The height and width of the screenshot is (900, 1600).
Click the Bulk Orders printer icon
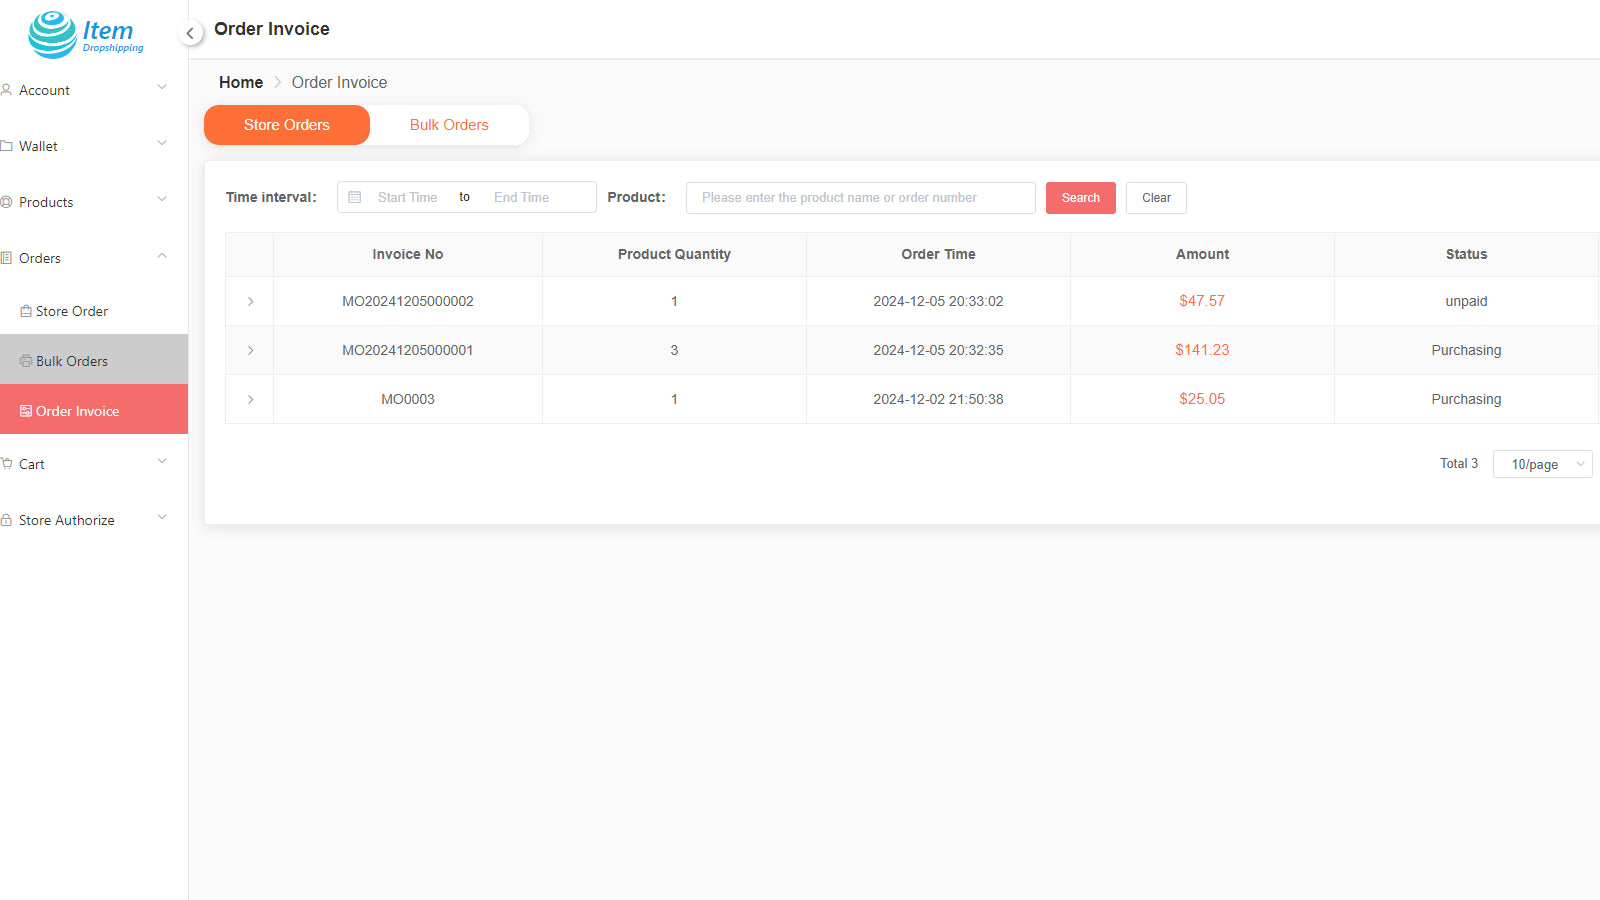coord(26,361)
